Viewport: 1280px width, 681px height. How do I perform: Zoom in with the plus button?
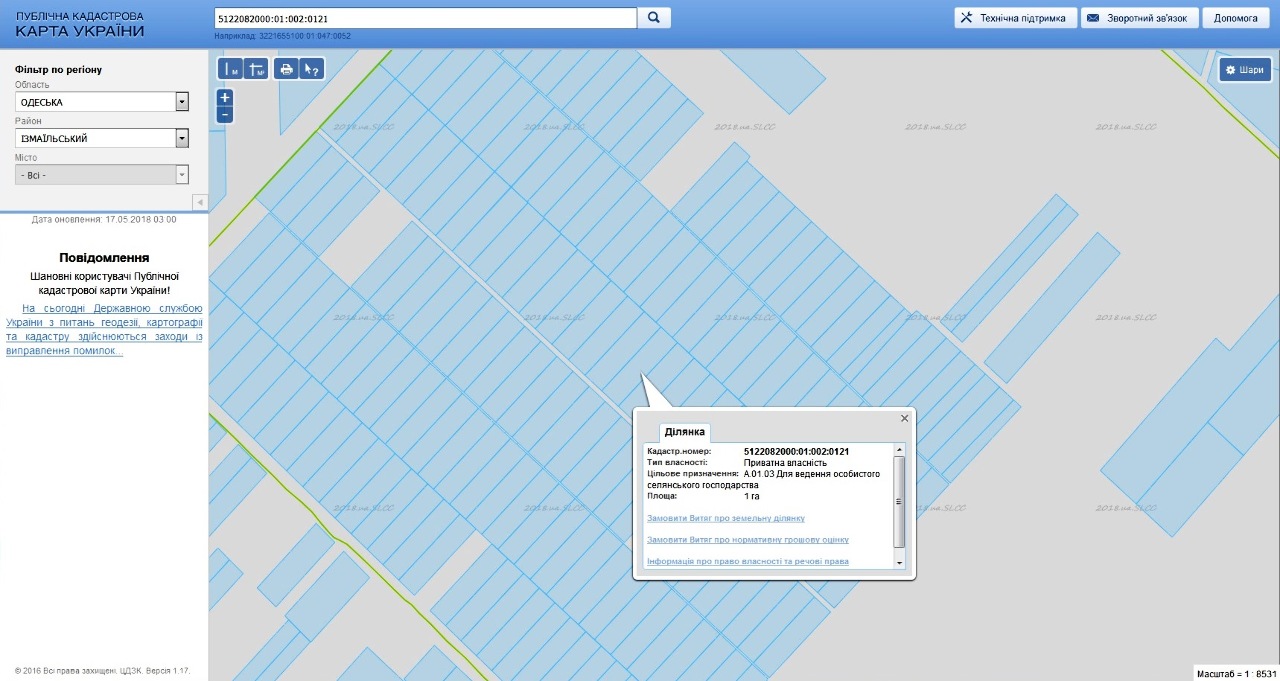(225, 98)
